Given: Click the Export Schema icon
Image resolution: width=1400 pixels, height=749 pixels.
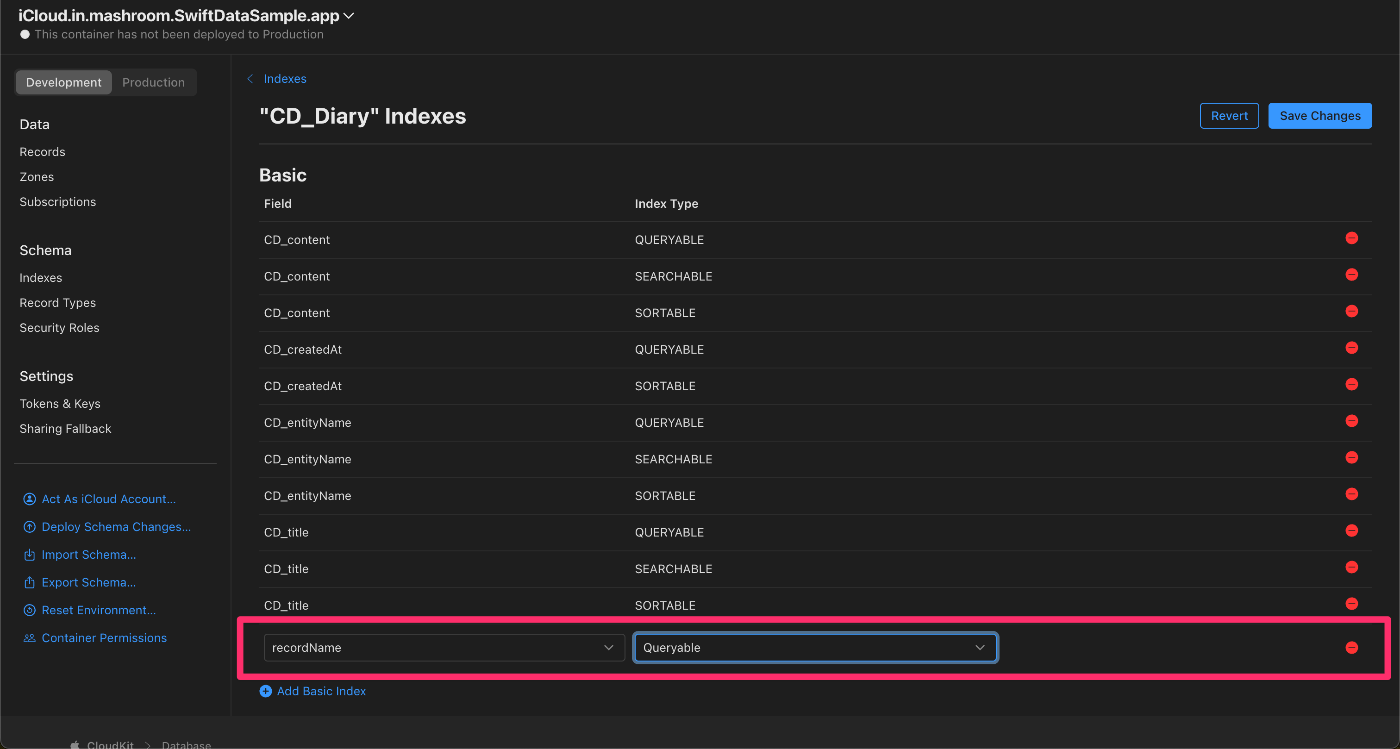Looking at the screenshot, I should tap(29, 583).
